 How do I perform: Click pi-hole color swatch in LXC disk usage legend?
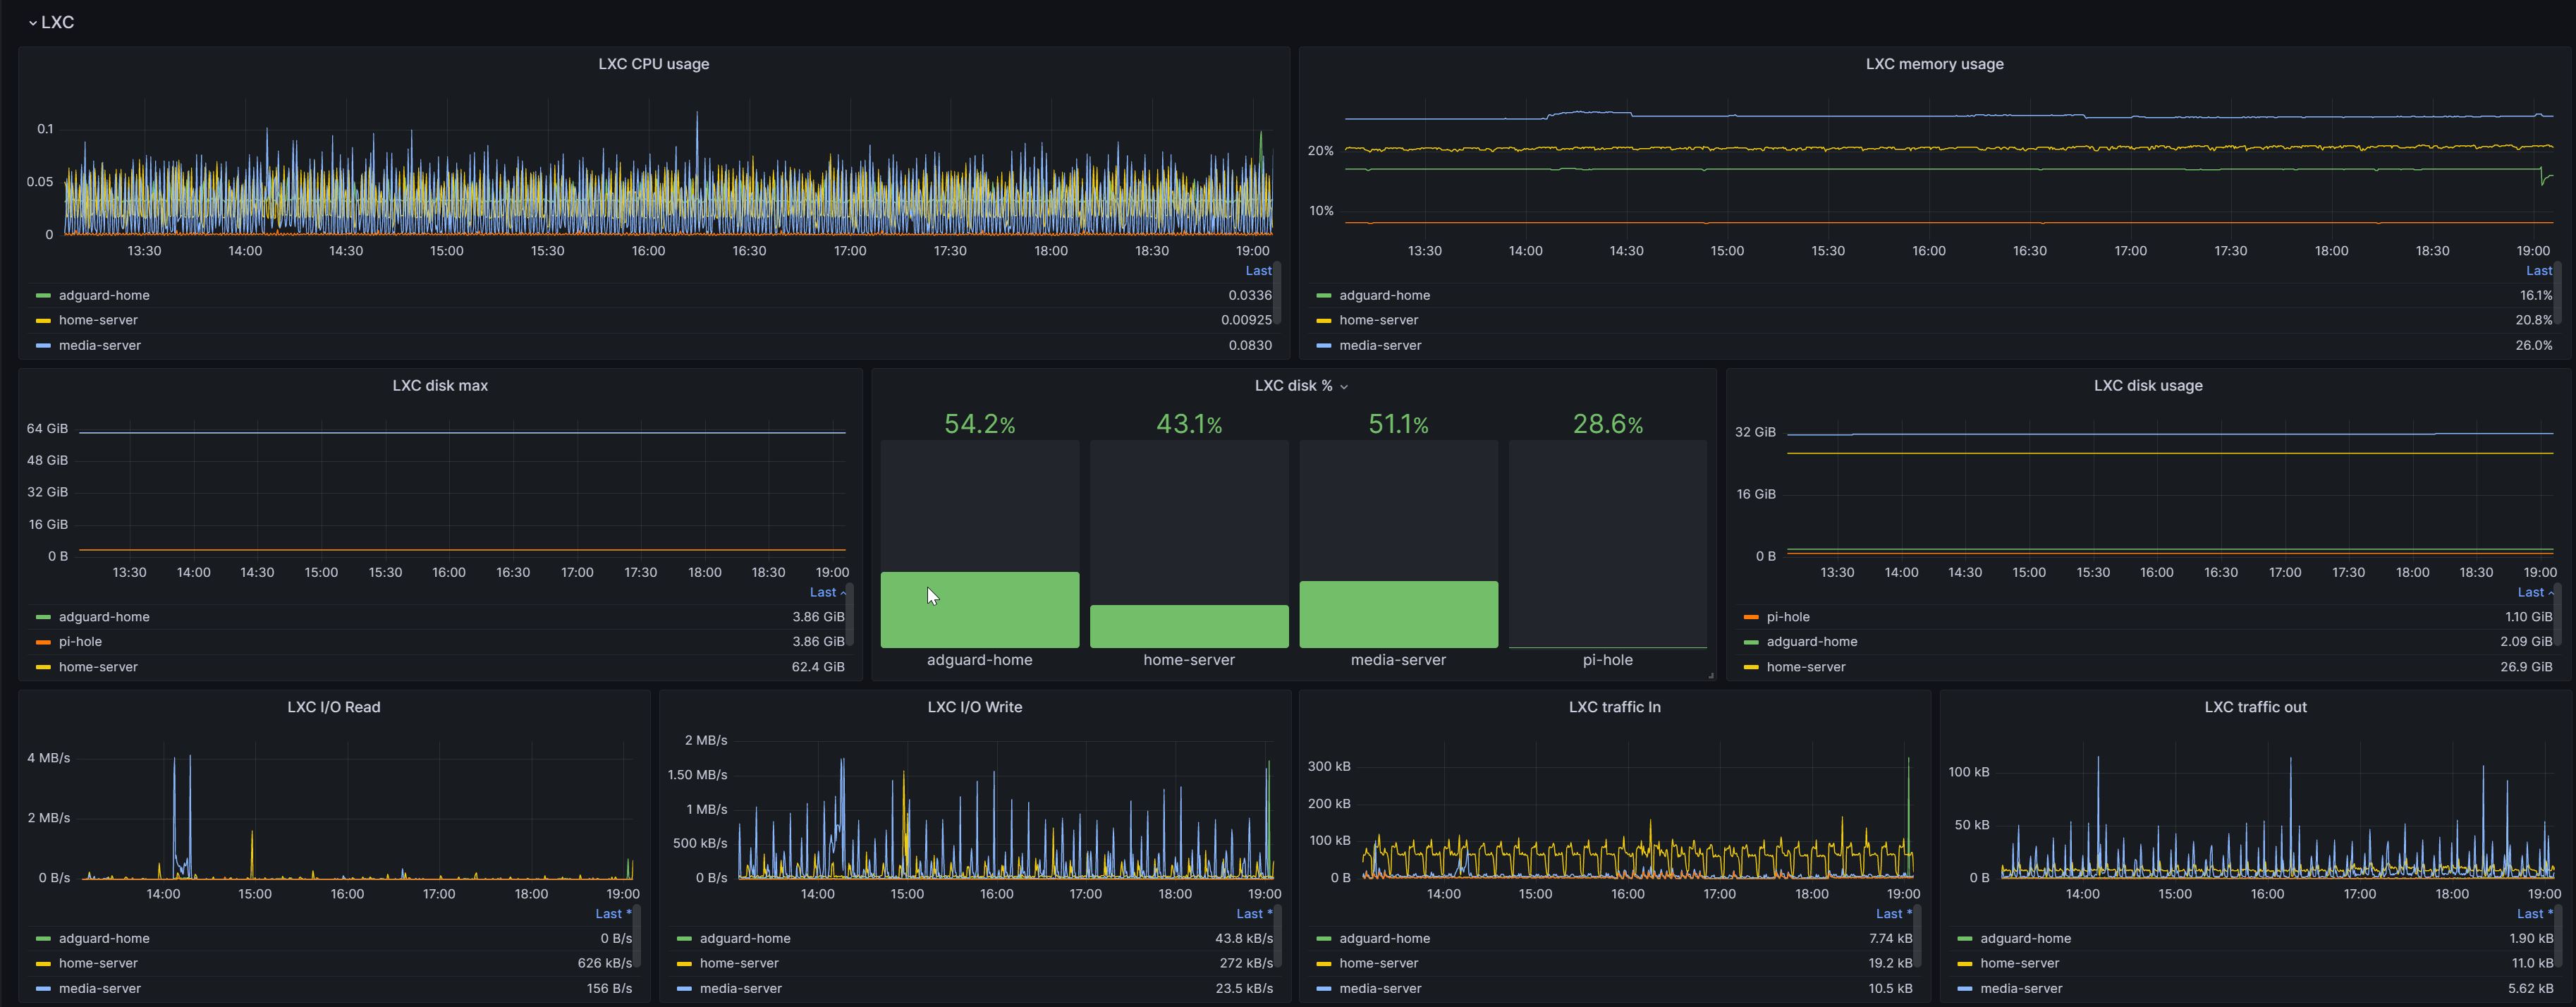[x=1750, y=617]
